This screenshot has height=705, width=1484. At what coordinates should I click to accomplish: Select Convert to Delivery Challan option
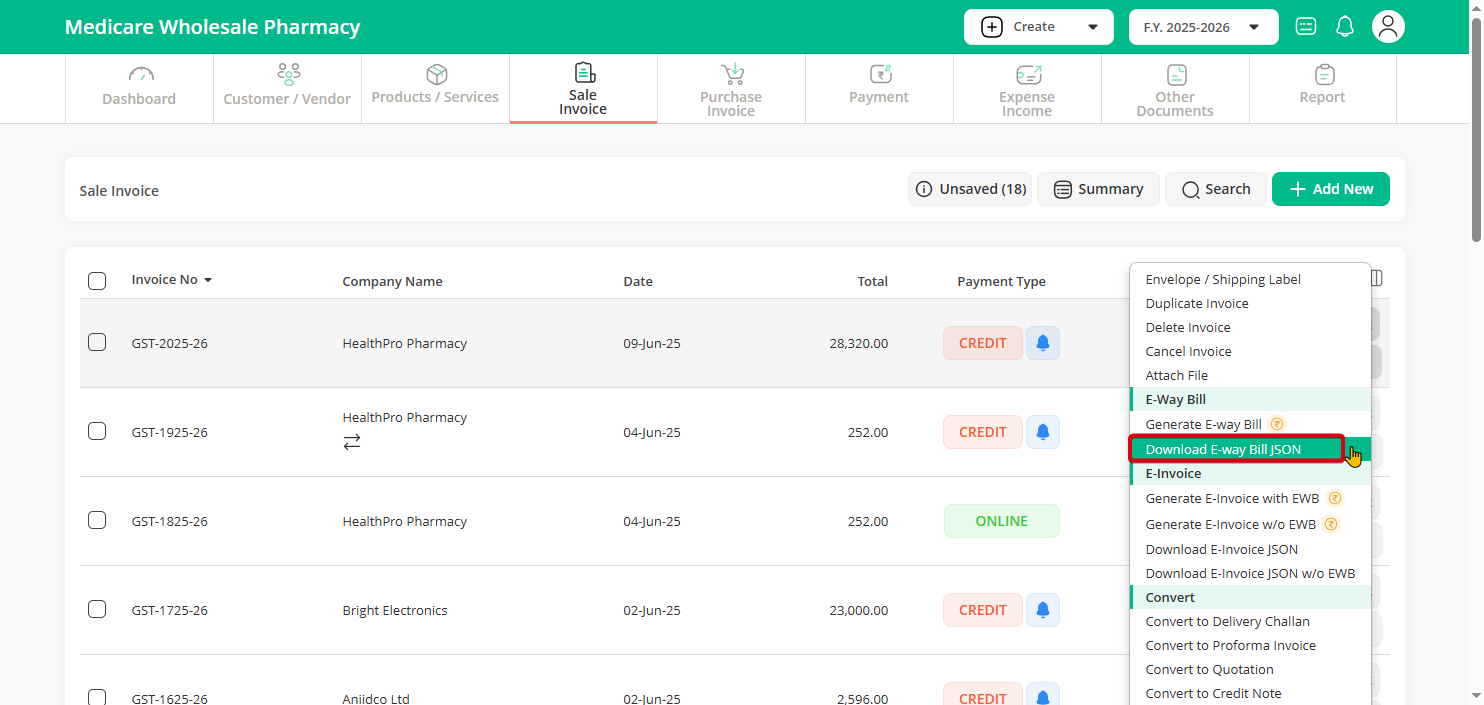tap(1227, 621)
